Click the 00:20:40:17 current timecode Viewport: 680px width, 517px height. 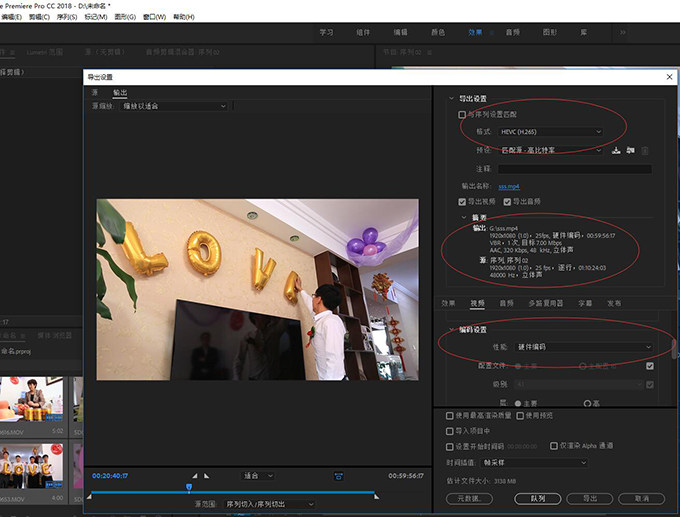pyautogui.click(x=110, y=476)
